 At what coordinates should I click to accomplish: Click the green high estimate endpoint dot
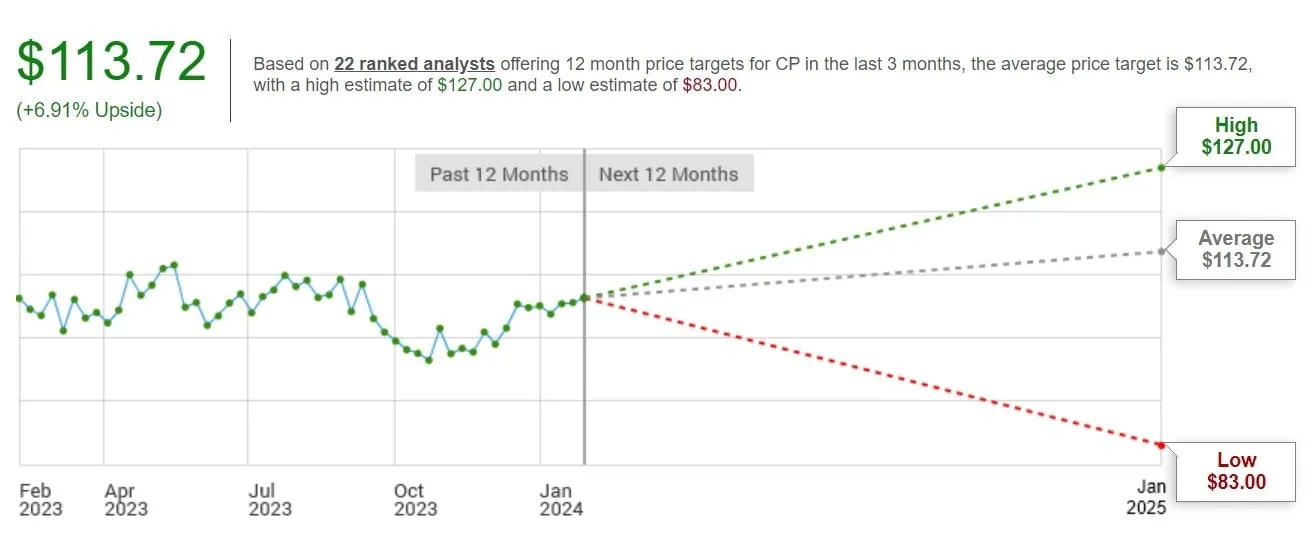click(x=1160, y=167)
